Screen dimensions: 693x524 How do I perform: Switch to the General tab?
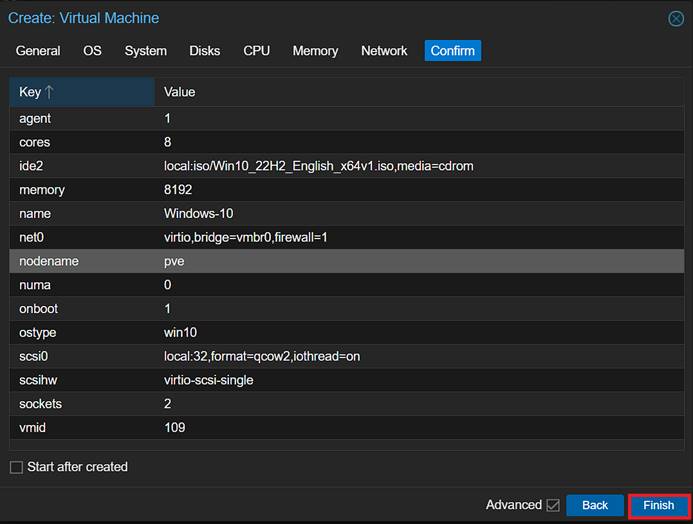38,51
